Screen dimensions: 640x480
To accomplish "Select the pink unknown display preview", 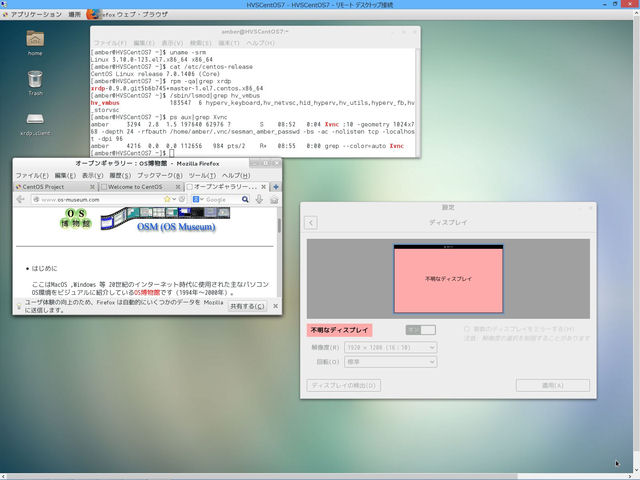I will click(x=448, y=279).
